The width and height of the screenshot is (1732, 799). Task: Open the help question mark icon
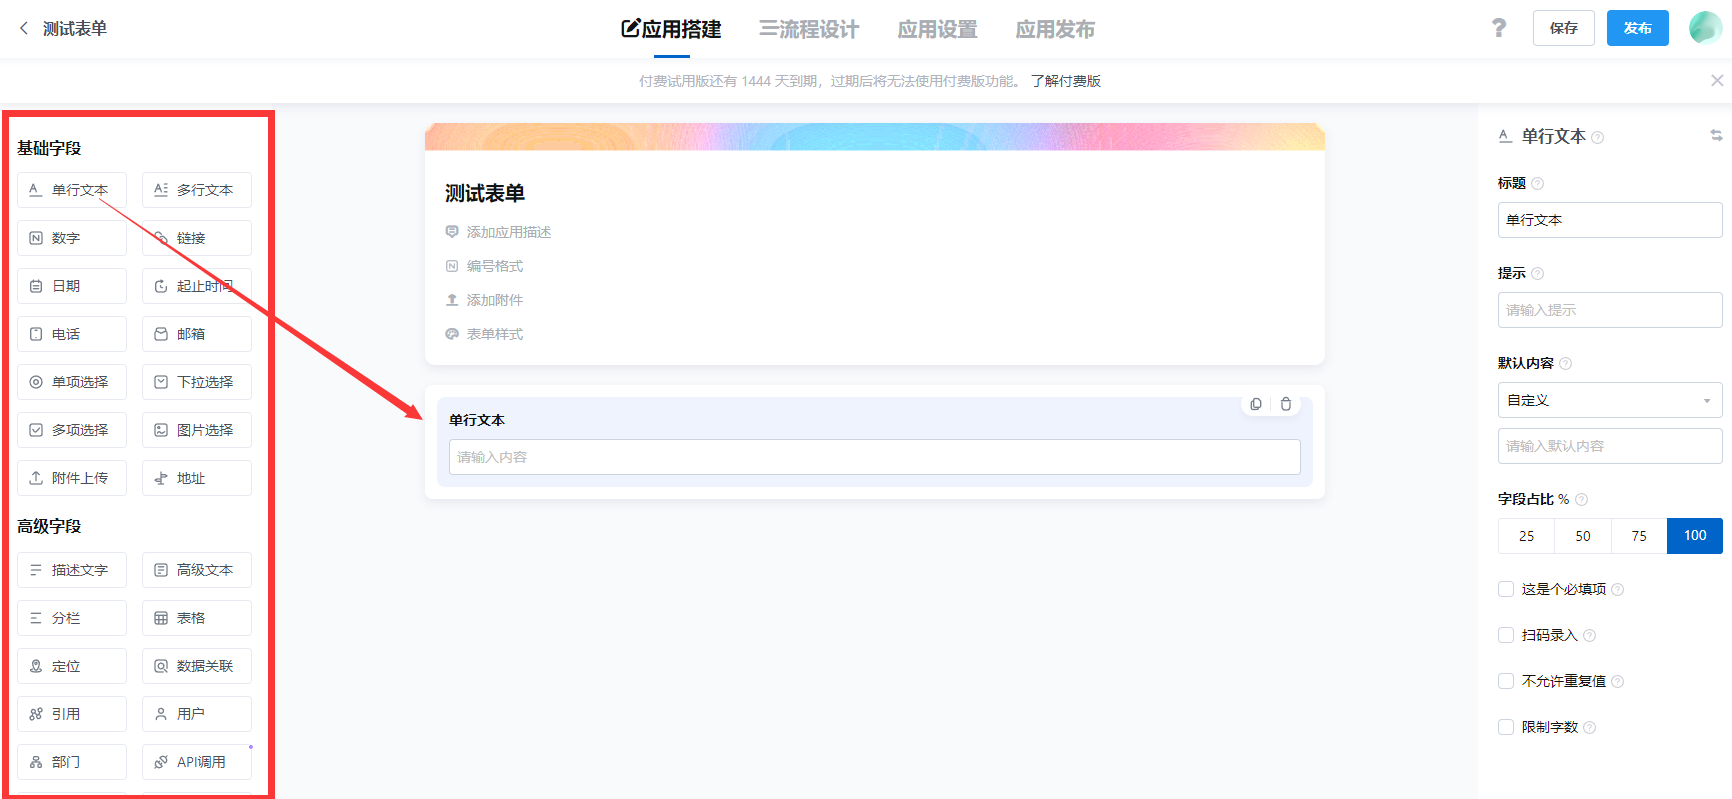point(1498,28)
